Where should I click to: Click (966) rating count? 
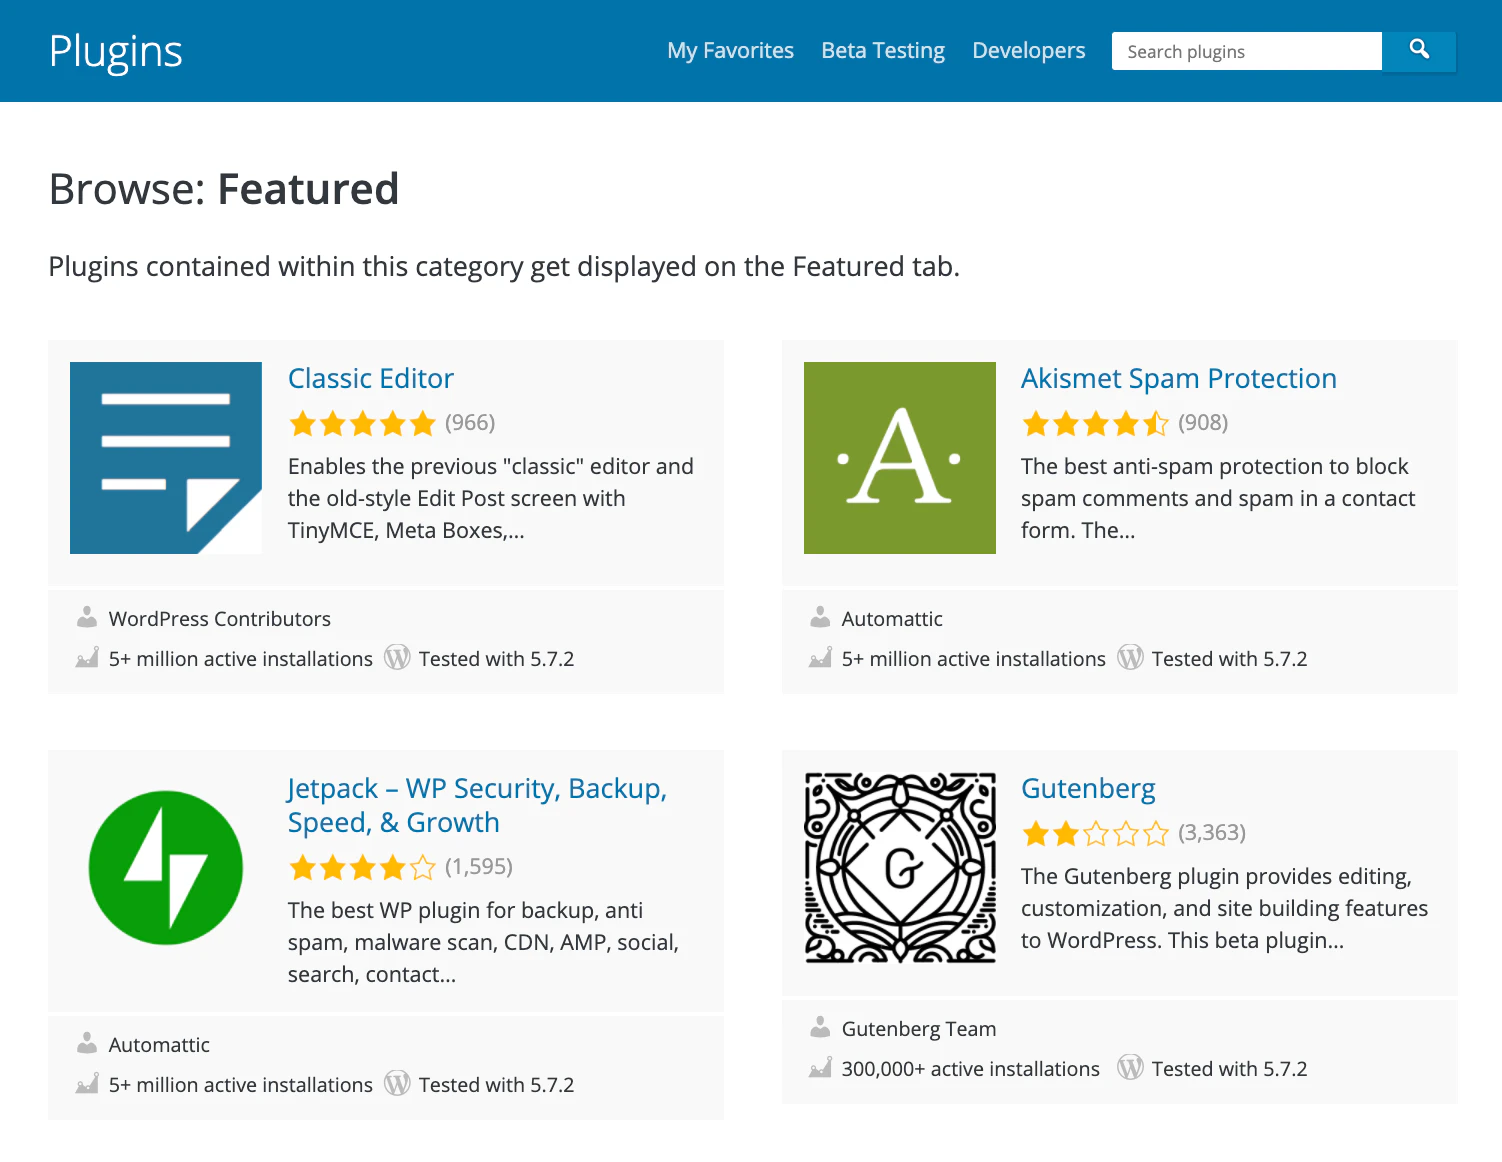point(470,423)
